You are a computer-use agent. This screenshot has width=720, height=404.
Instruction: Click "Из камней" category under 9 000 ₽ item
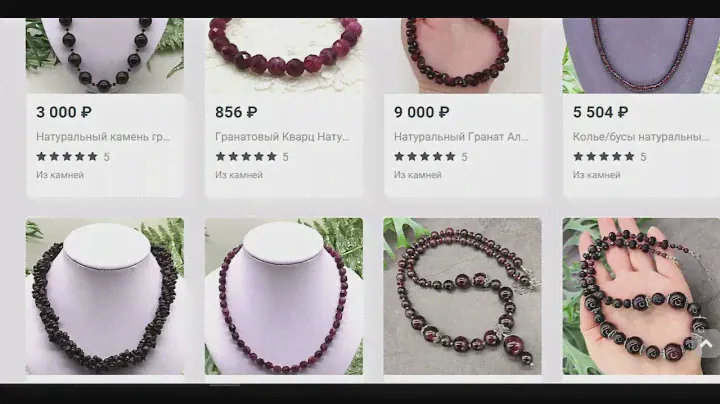417,175
